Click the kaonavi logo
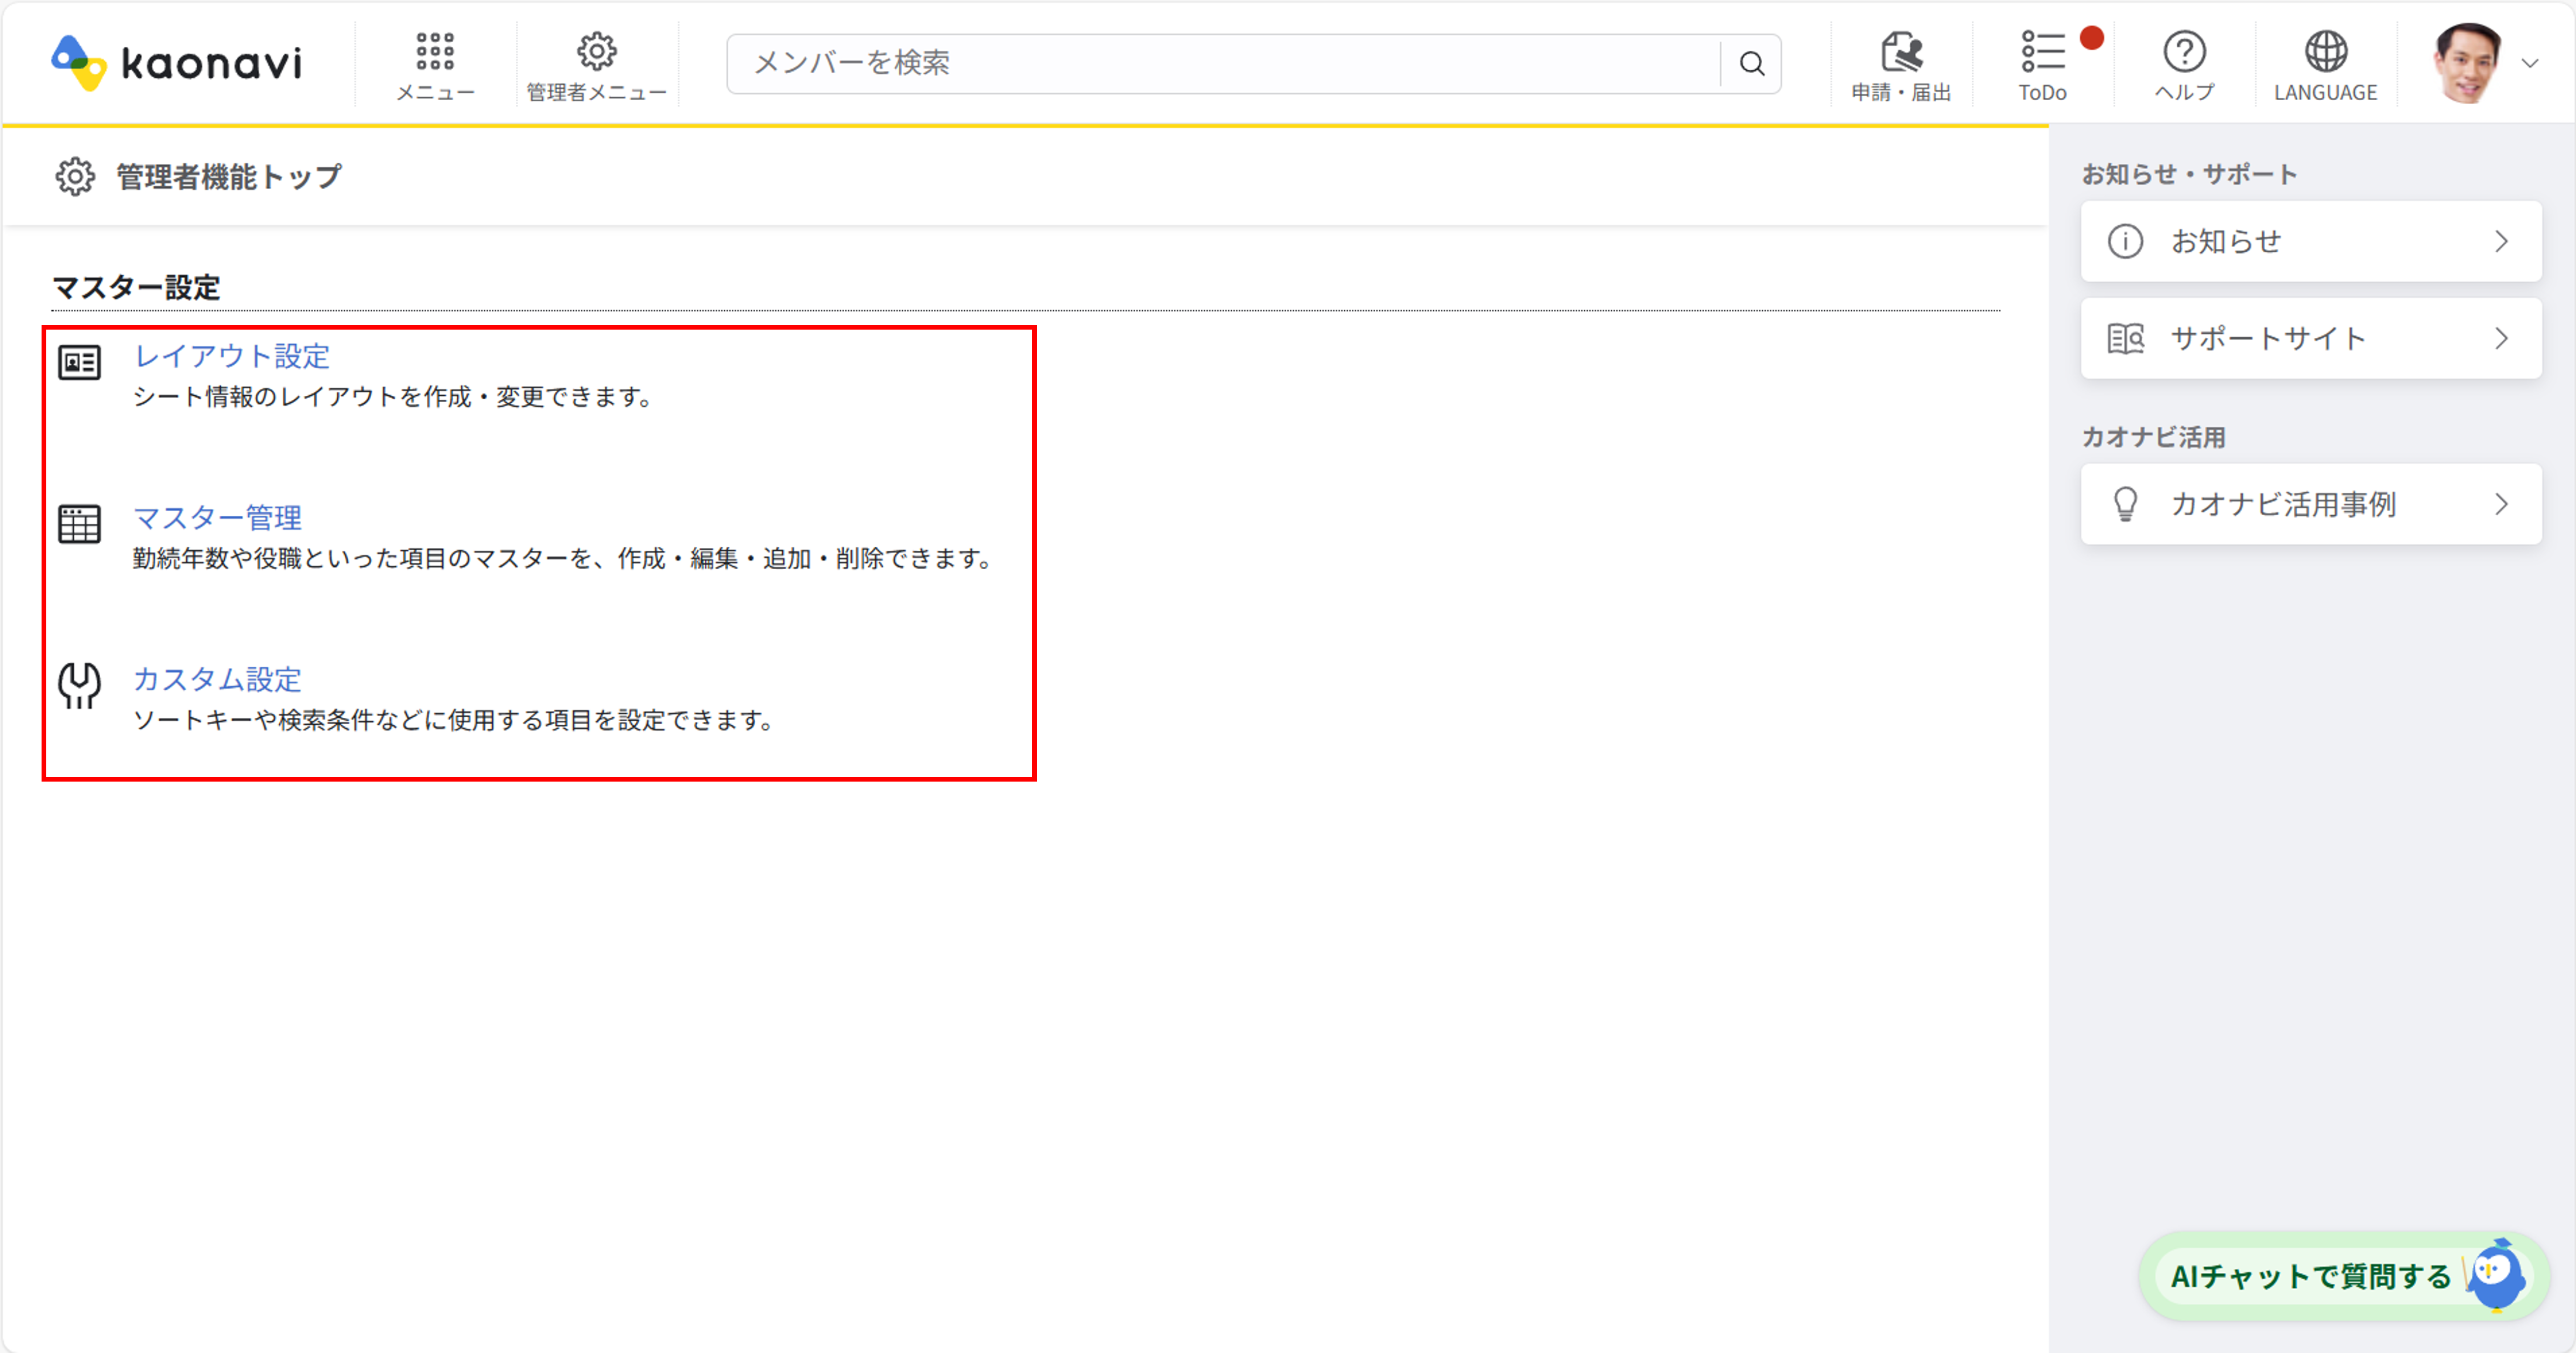2576x1353 pixels. pyautogui.click(x=176, y=63)
